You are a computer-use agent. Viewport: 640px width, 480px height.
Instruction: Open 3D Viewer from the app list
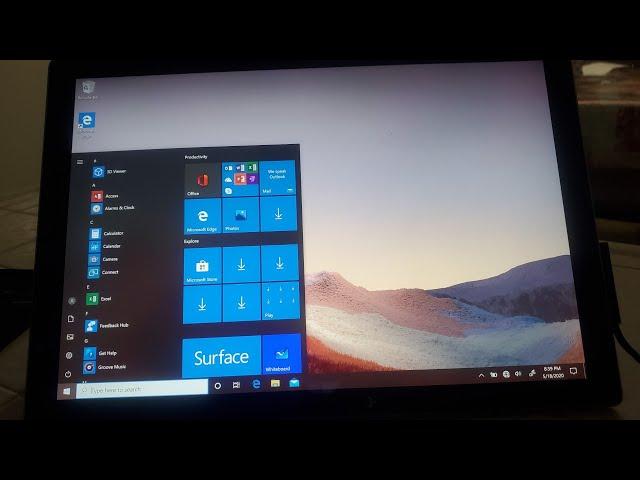pos(109,172)
